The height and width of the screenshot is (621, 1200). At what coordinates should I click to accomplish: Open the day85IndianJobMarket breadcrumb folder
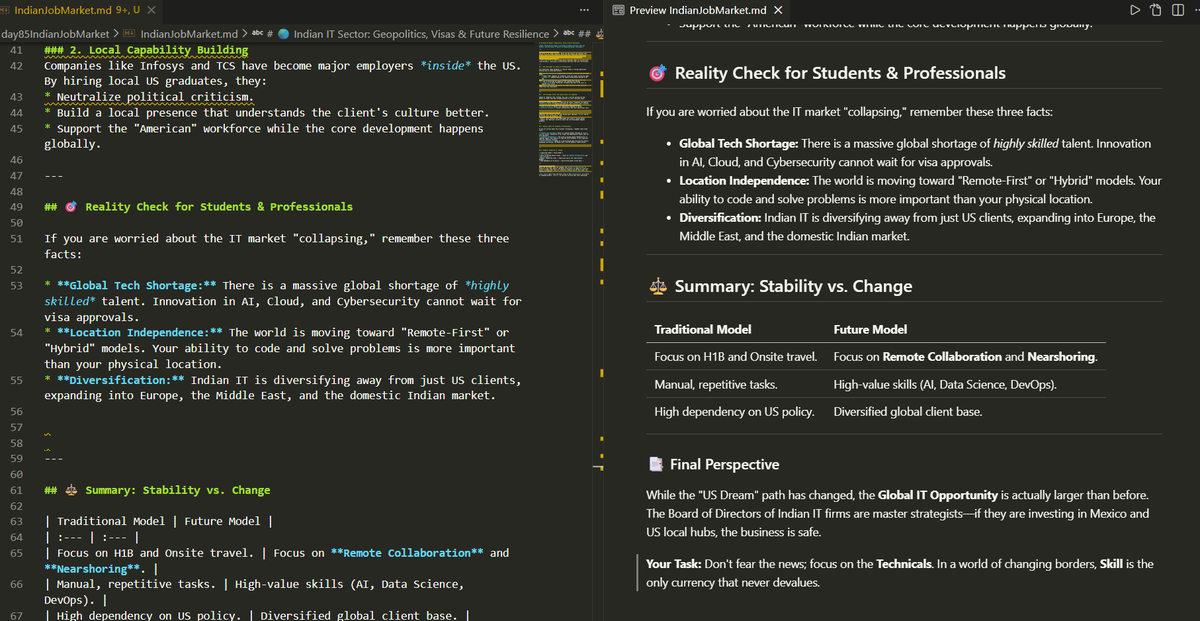[x=57, y=34]
